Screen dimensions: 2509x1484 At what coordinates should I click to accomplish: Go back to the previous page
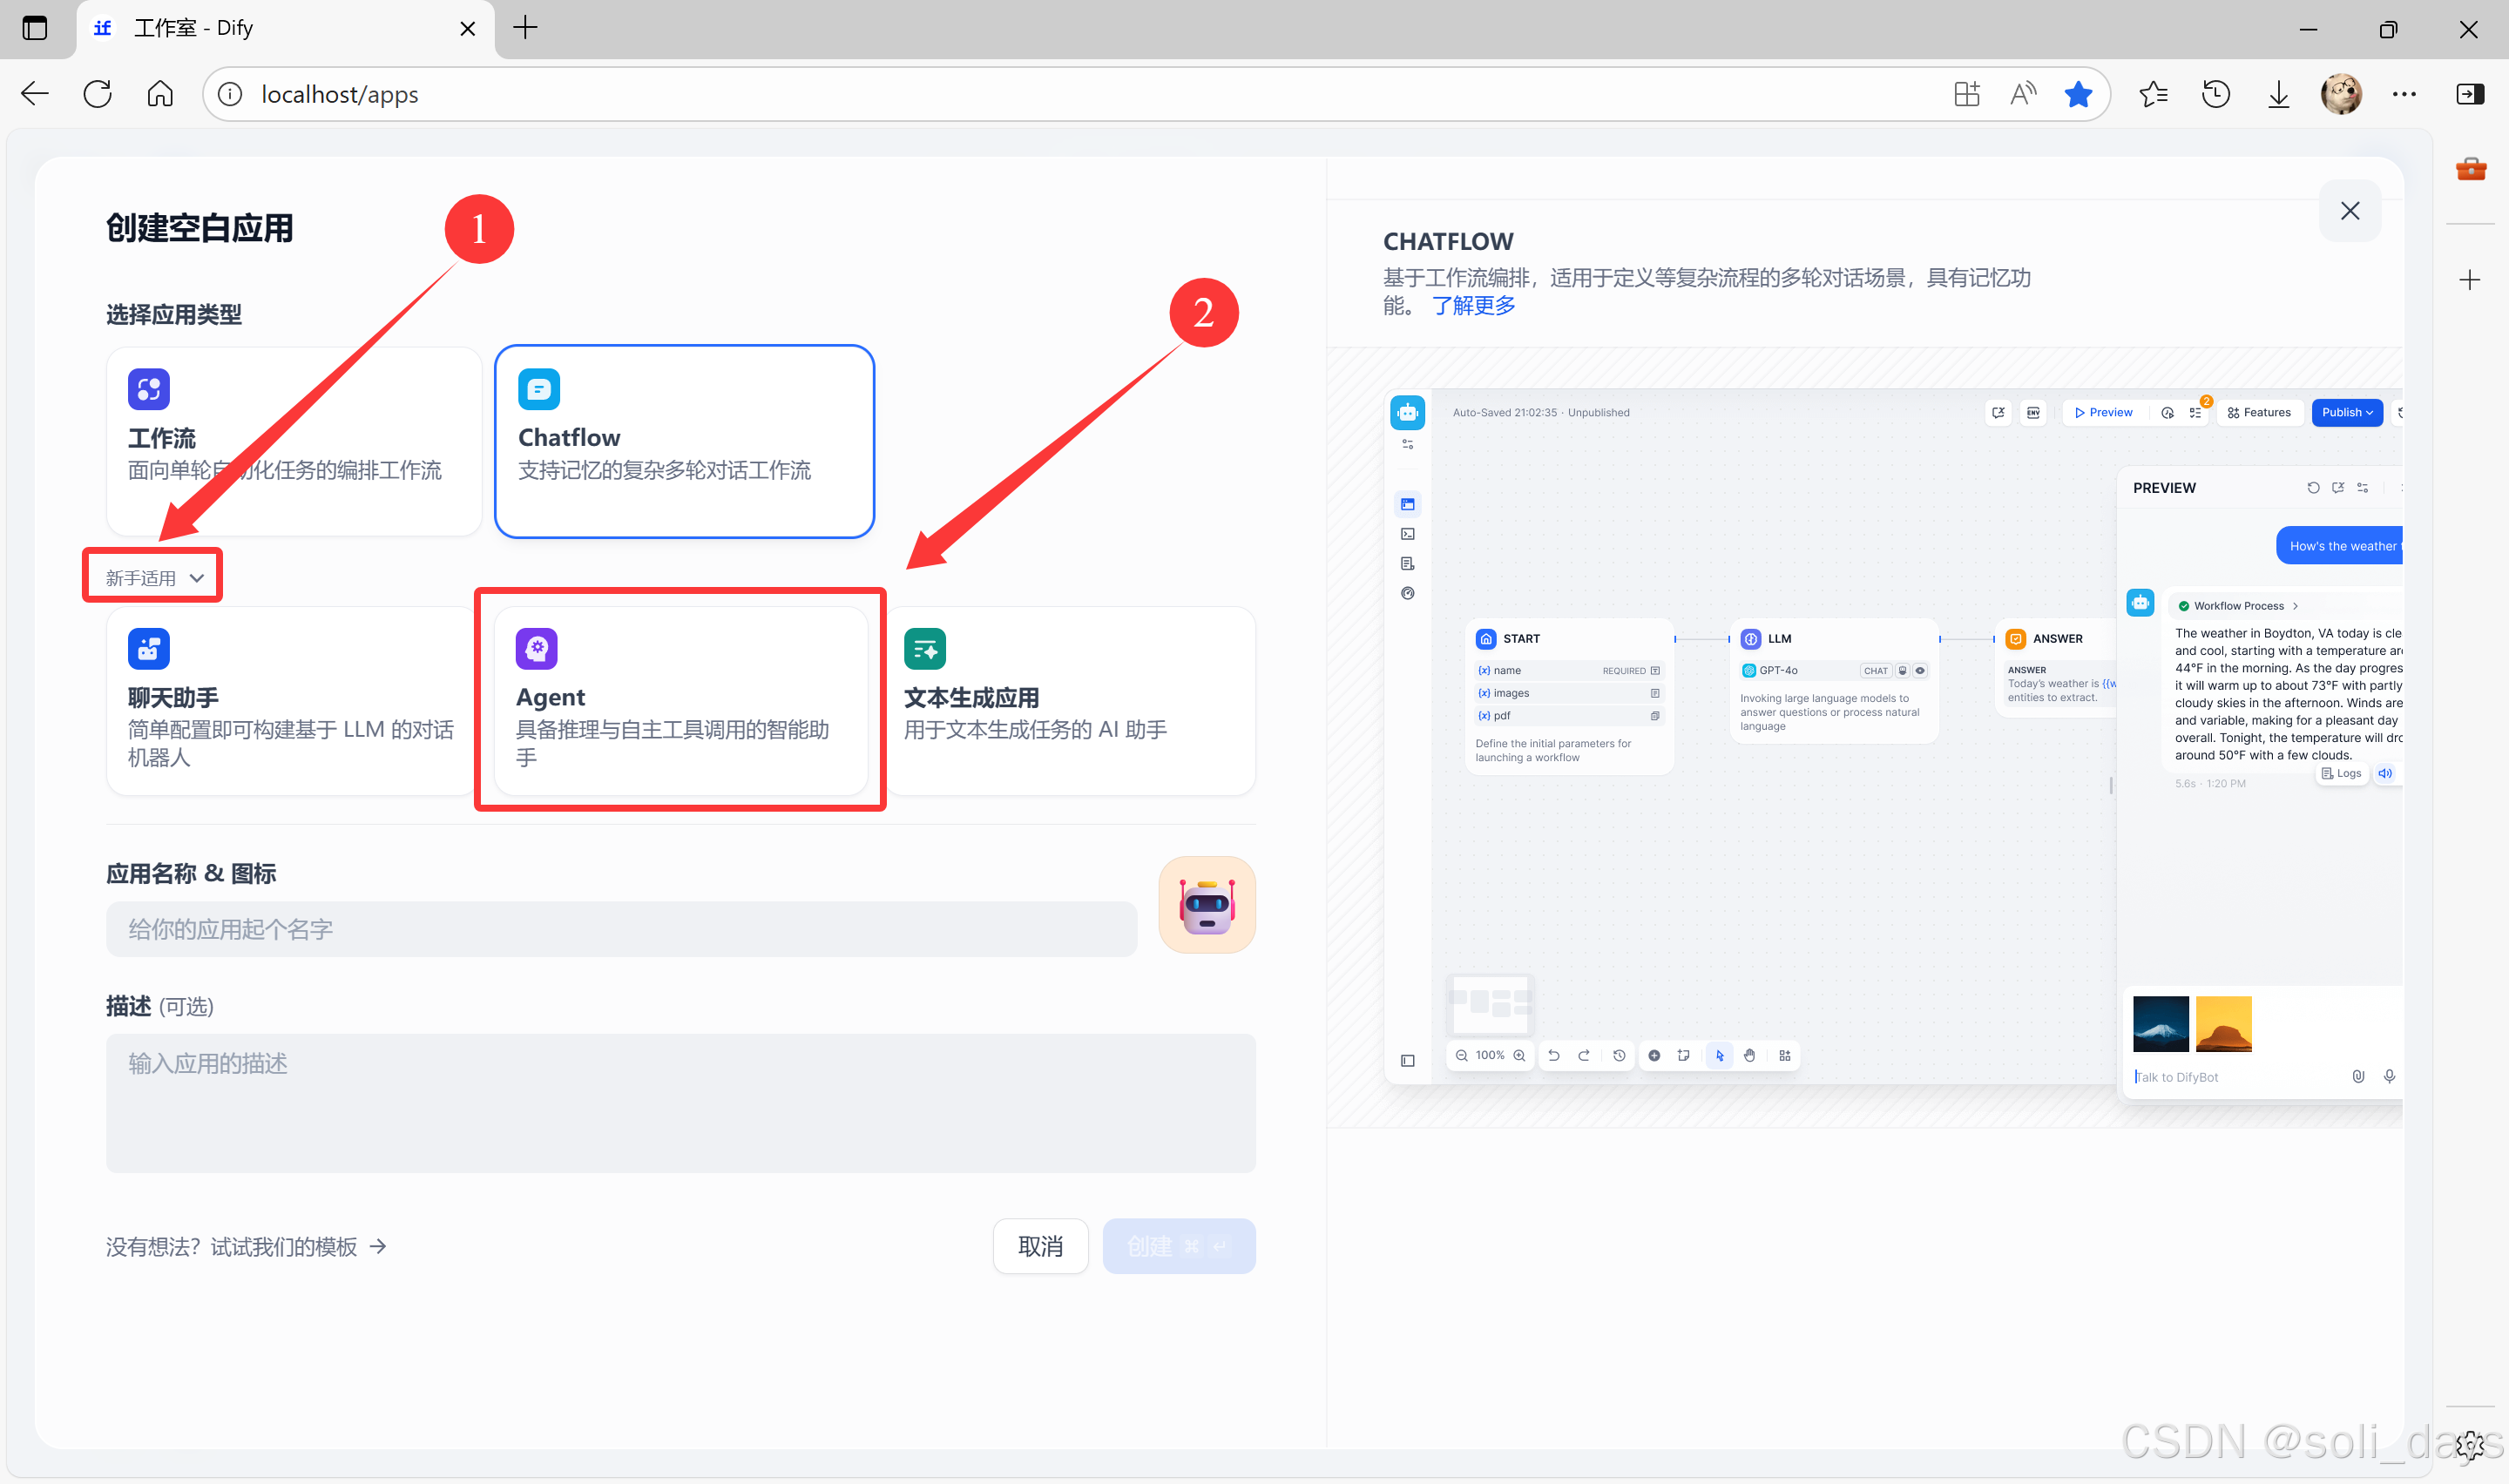(x=35, y=94)
